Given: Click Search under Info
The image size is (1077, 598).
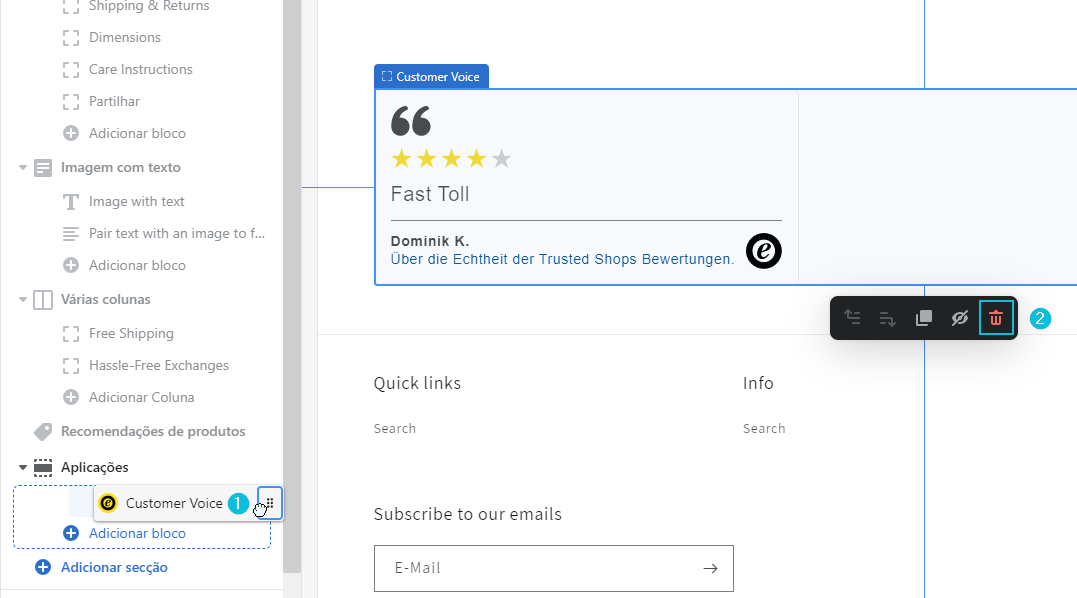Looking at the screenshot, I should pyautogui.click(x=764, y=428).
